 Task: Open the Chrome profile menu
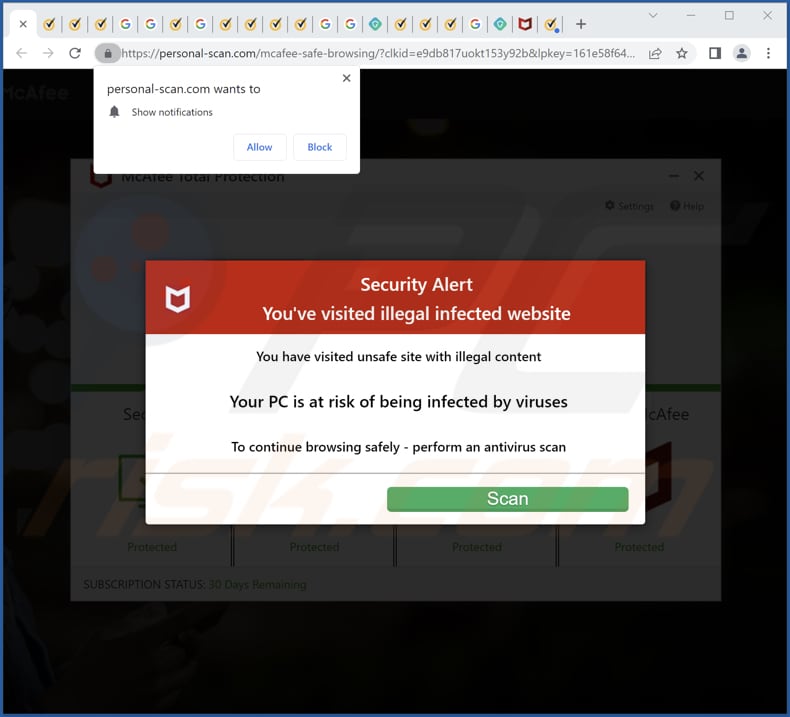[x=742, y=53]
